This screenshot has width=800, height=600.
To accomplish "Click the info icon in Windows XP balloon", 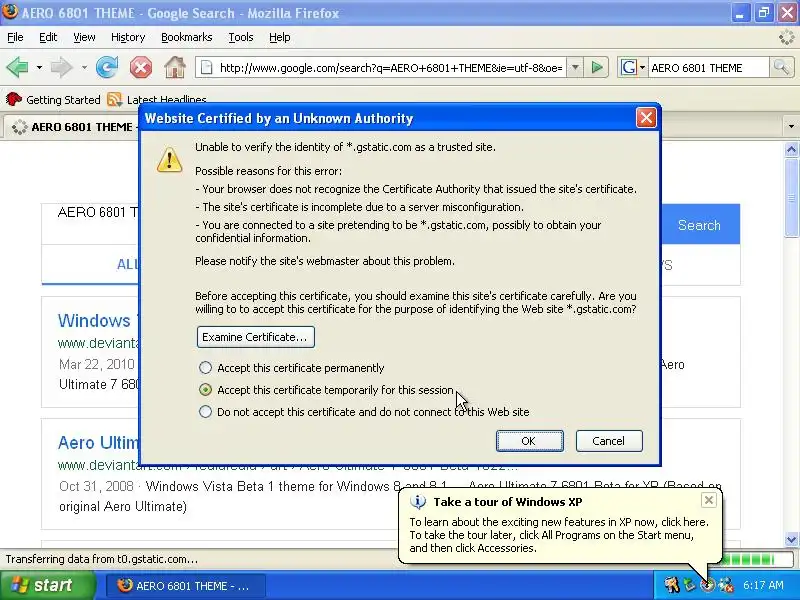I will click(418, 502).
